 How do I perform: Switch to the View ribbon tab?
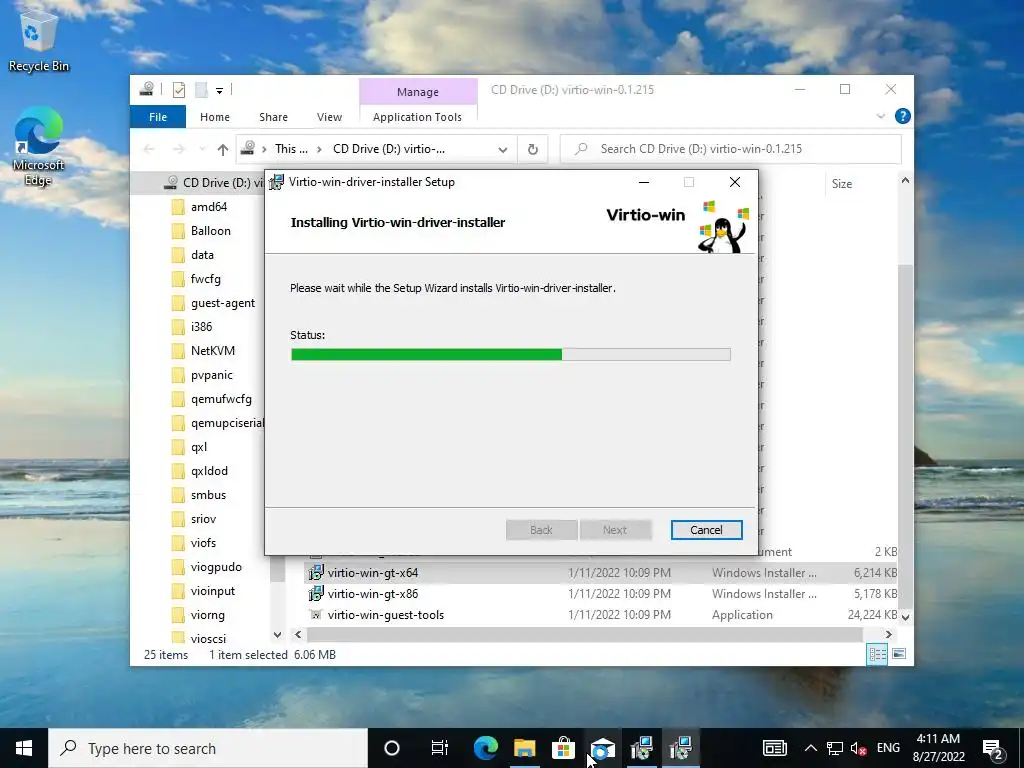(329, 117)
